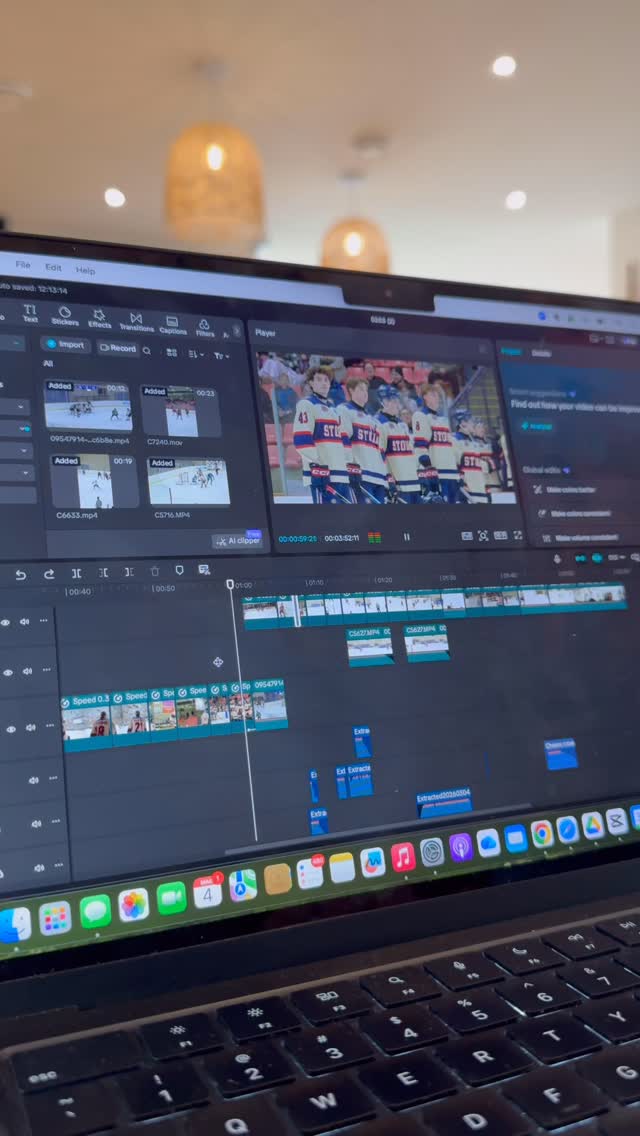The width and height of the screenshot is (640, 1136).
Task: Click the Player focus frame icon
Action: 483,536
